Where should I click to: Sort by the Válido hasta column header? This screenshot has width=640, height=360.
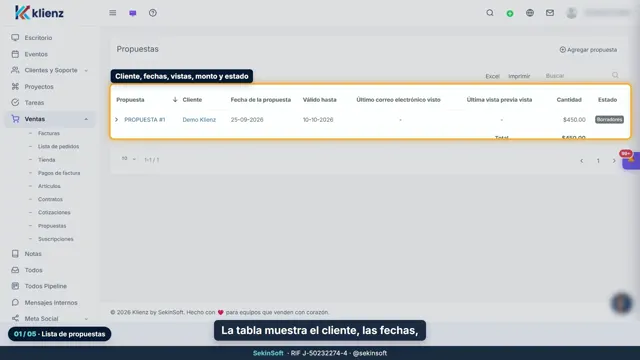click(x=320, y=100)
